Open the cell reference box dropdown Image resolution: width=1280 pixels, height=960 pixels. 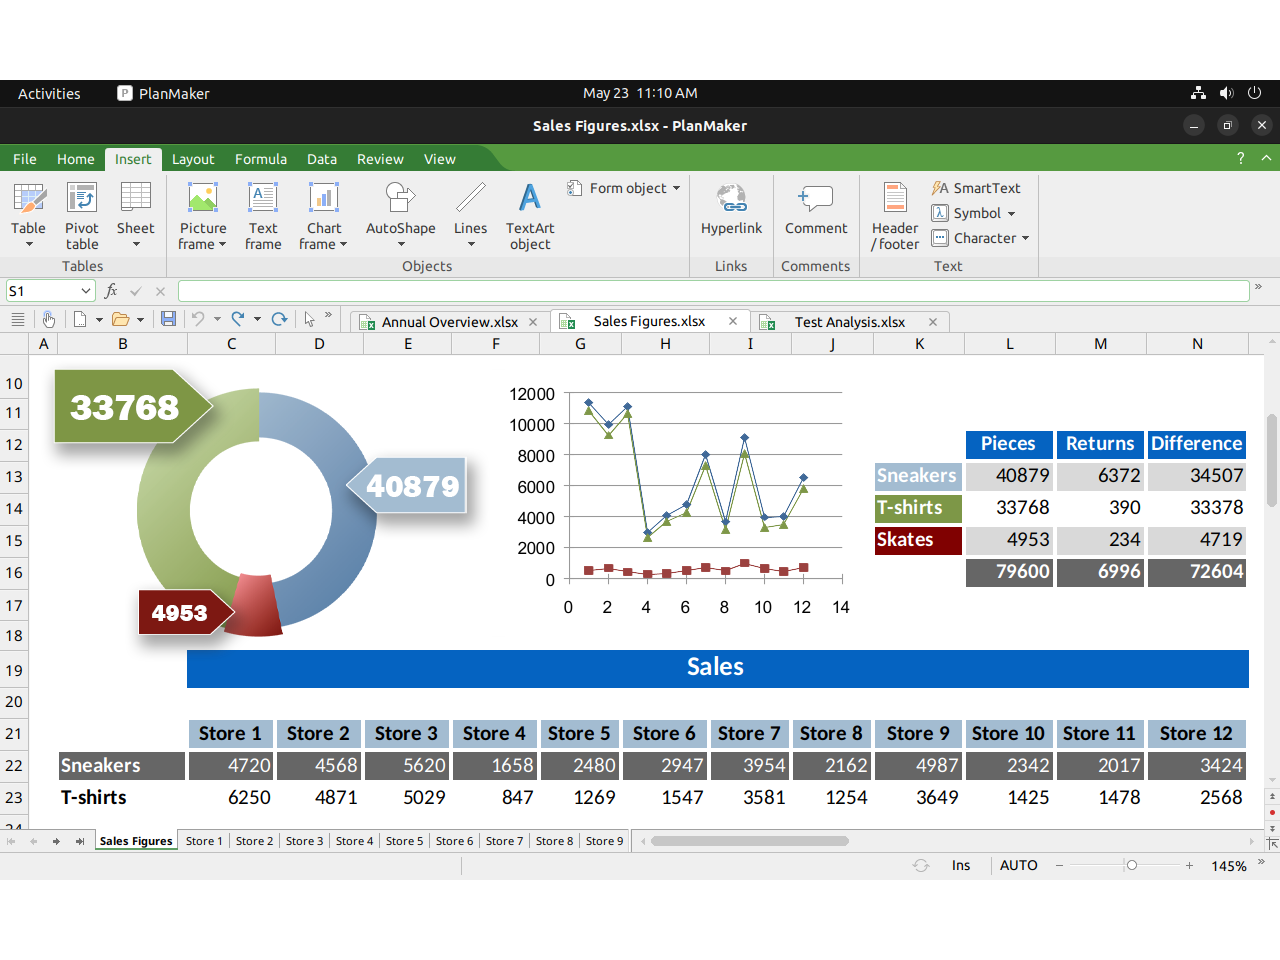coord(86,291)
